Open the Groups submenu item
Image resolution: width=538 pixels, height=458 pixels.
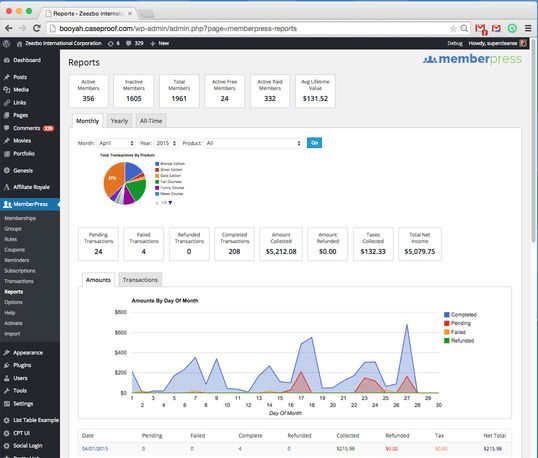pos(13,229)
